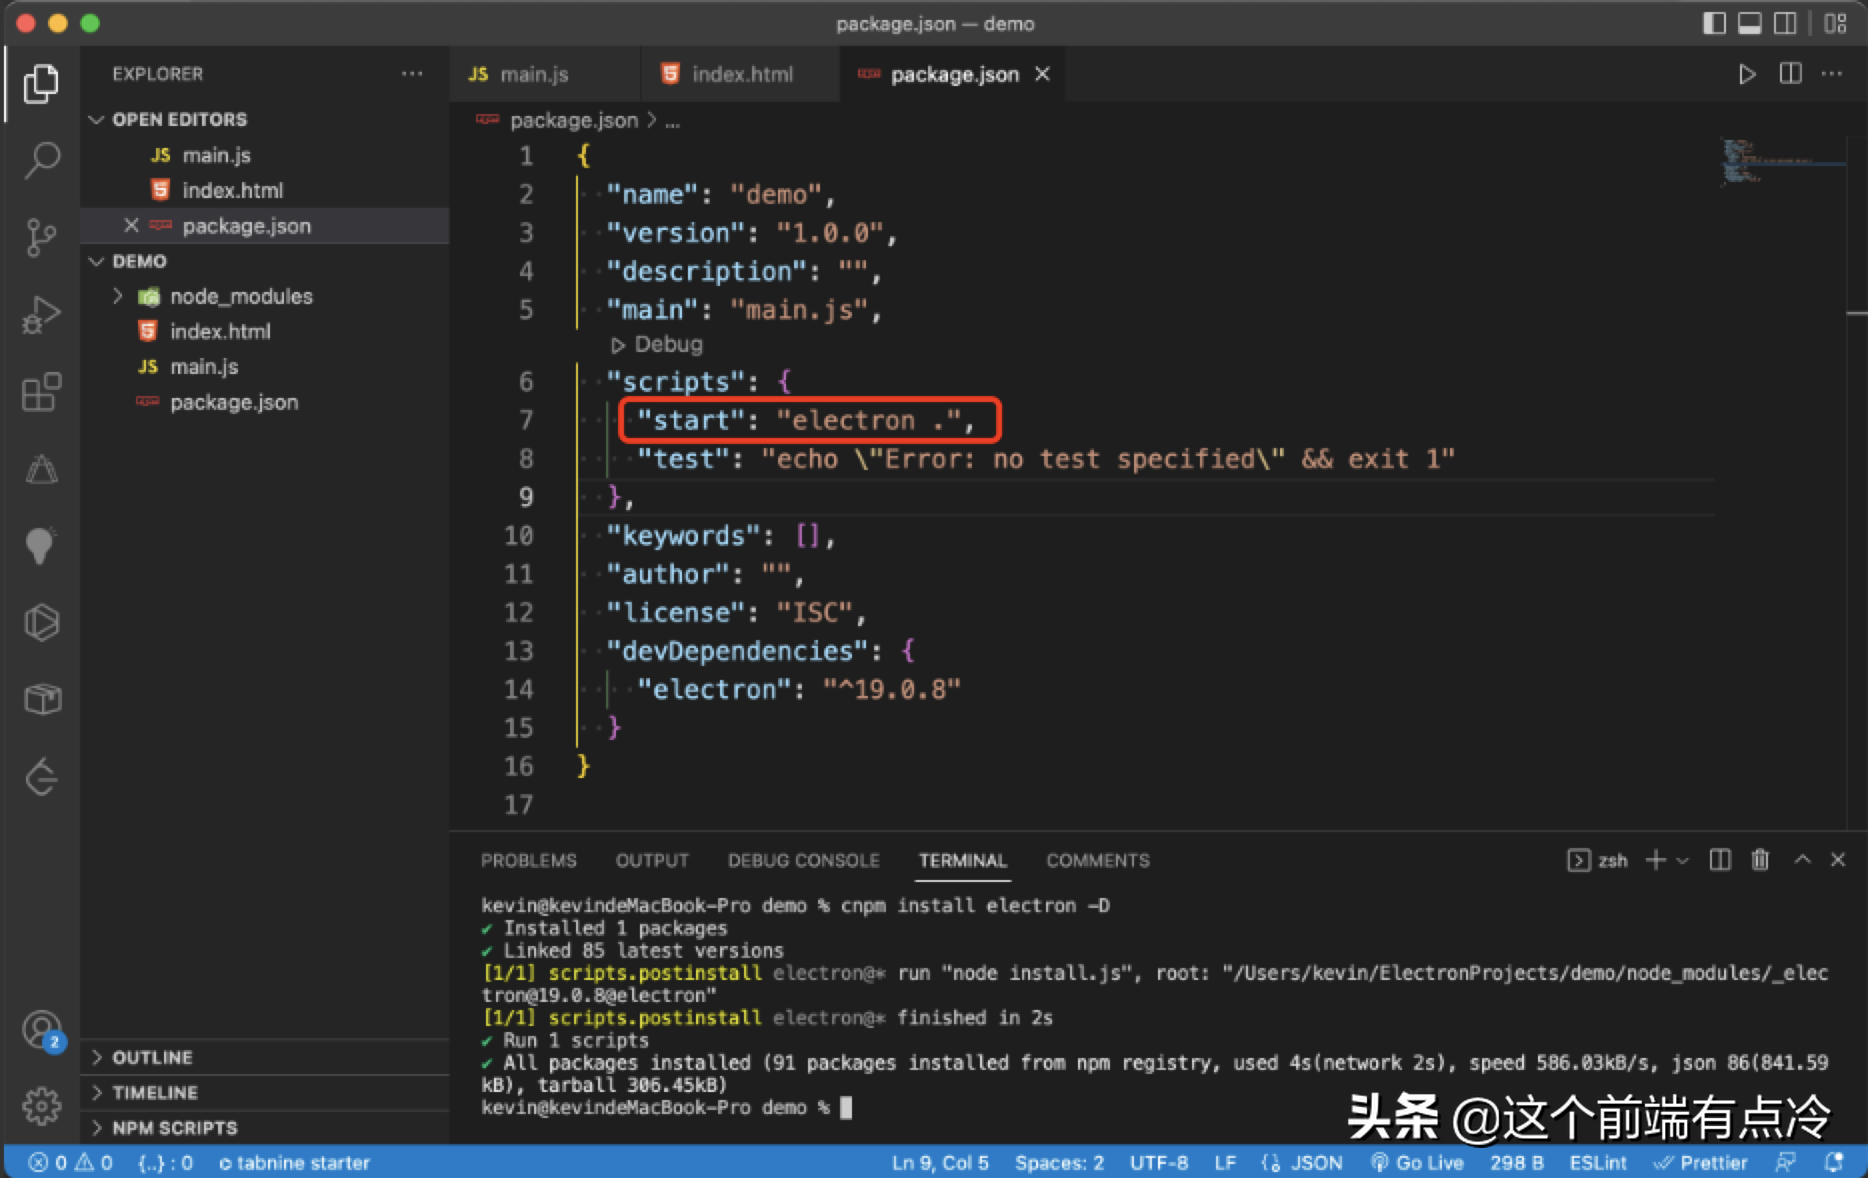Viewport: 1868px width, 1178px height.
Task: Open notifications bell in status bar
Action: tap(1834, 1163)
